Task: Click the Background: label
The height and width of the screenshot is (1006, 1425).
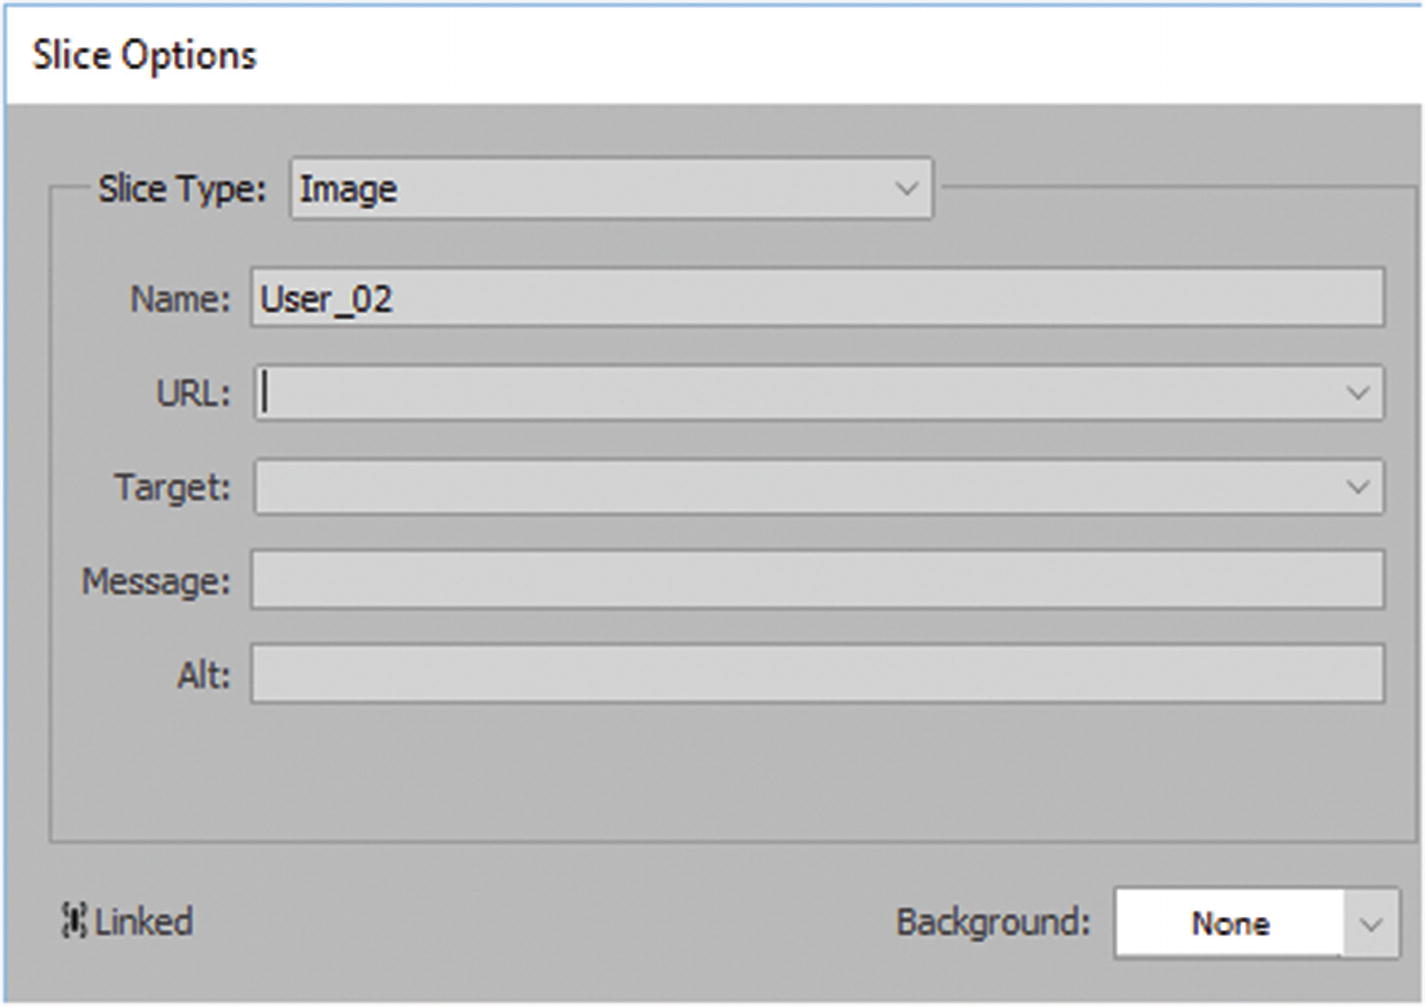Action: pyautogui.click(x=992, y=921)
